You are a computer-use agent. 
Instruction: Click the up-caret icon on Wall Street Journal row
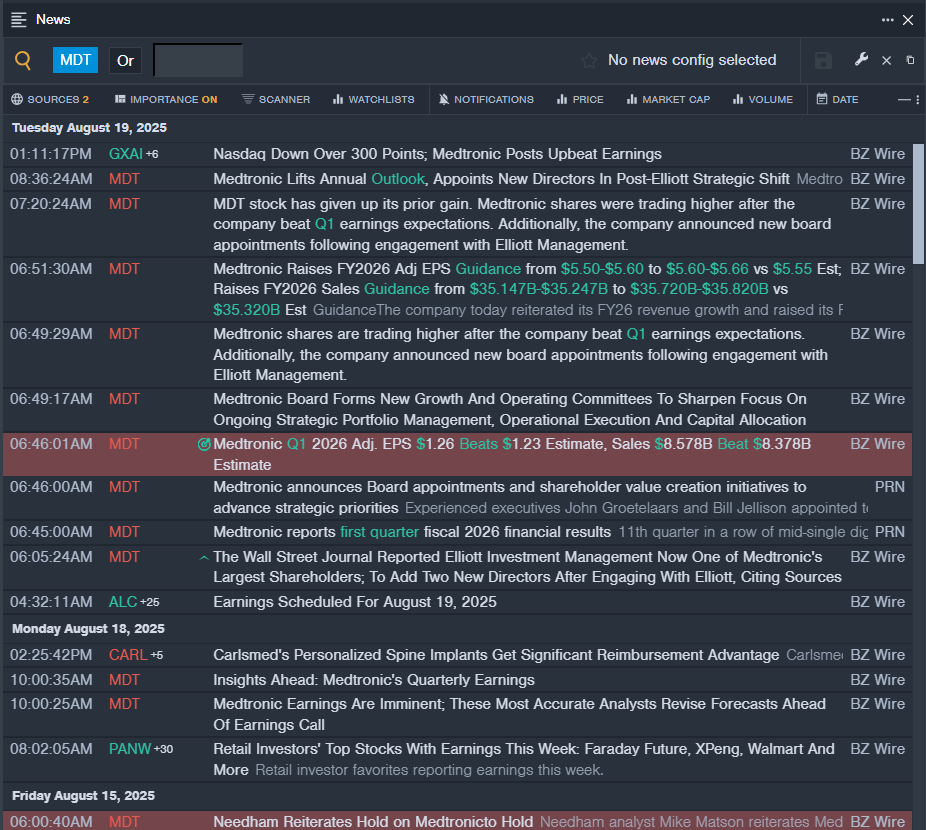click(x=204, y=558)
